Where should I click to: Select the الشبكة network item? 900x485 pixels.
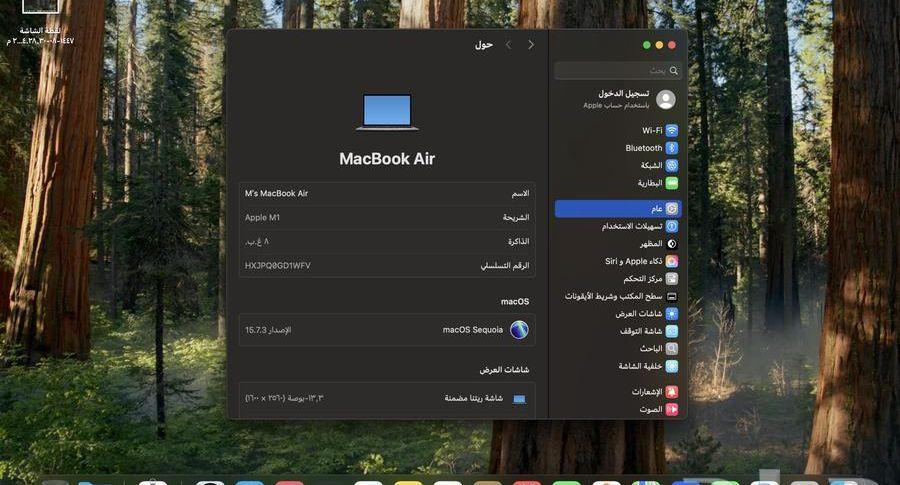(x=618, y=165)
